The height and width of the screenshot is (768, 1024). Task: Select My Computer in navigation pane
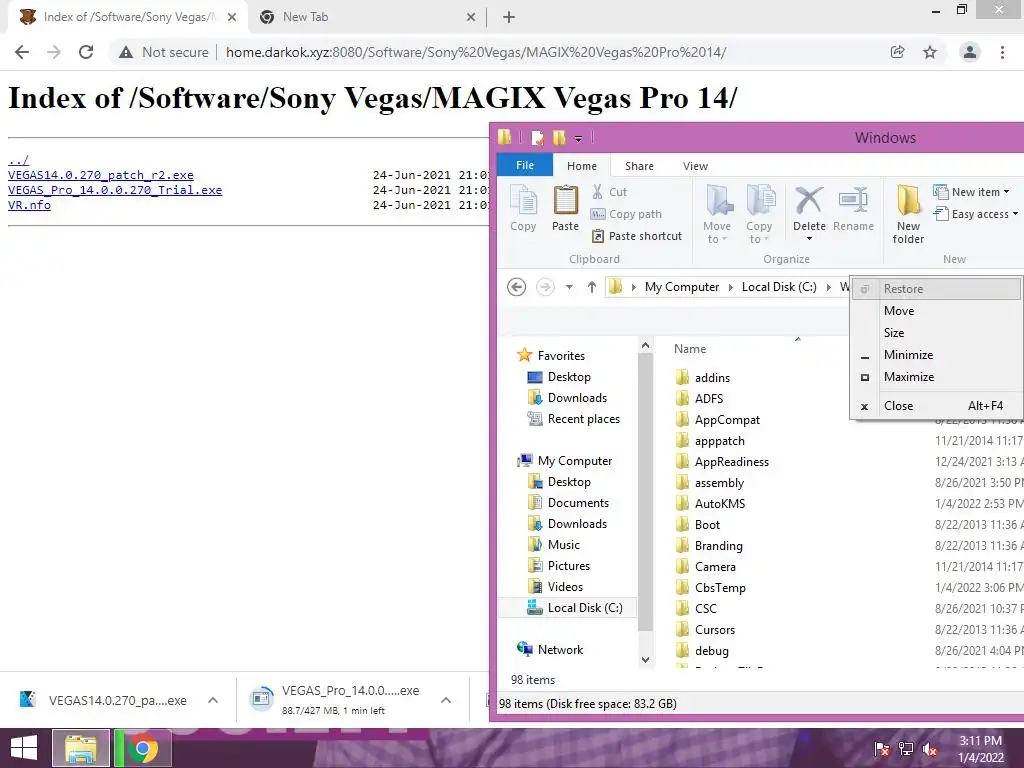[x=575, y=460]
